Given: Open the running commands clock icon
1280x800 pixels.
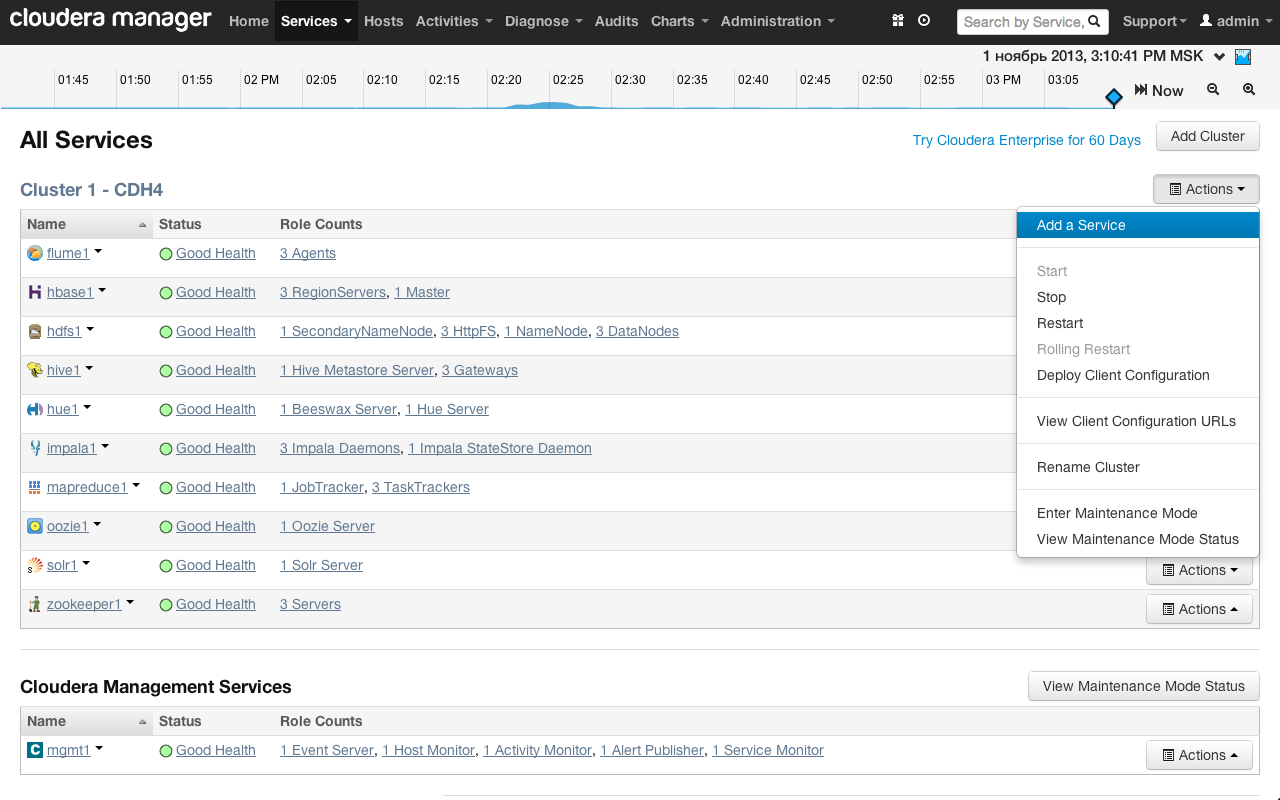Looking at the screenshot, I should click(924, 21).
